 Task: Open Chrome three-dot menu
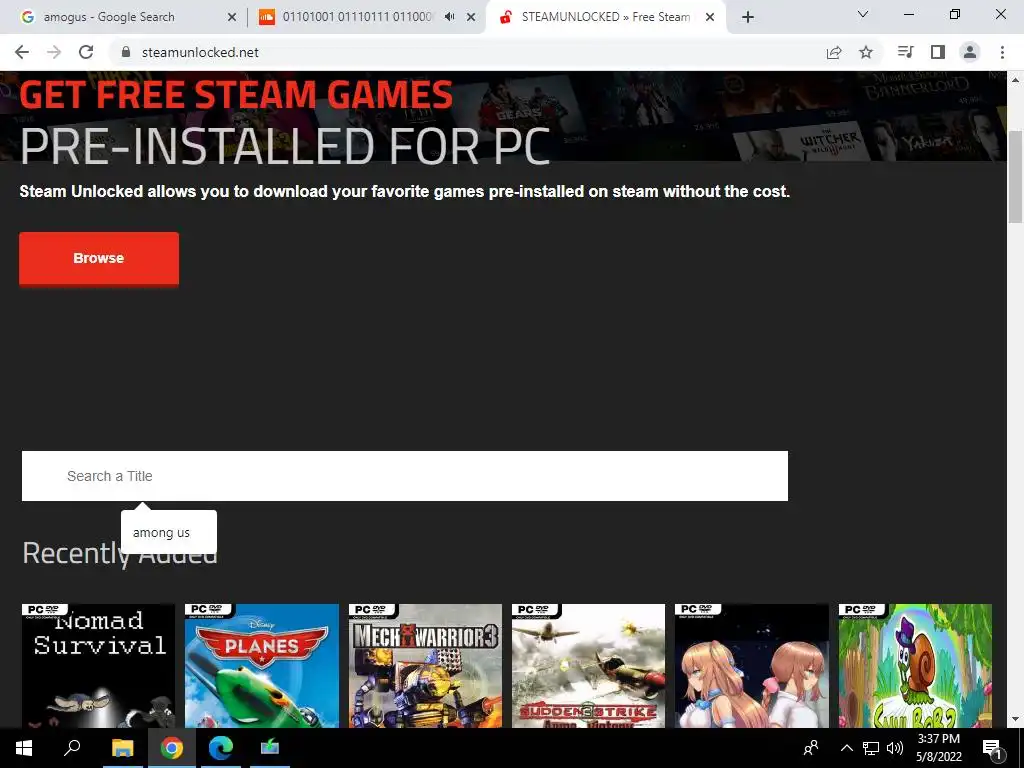pyautogui.click(x=1002, y=52)
